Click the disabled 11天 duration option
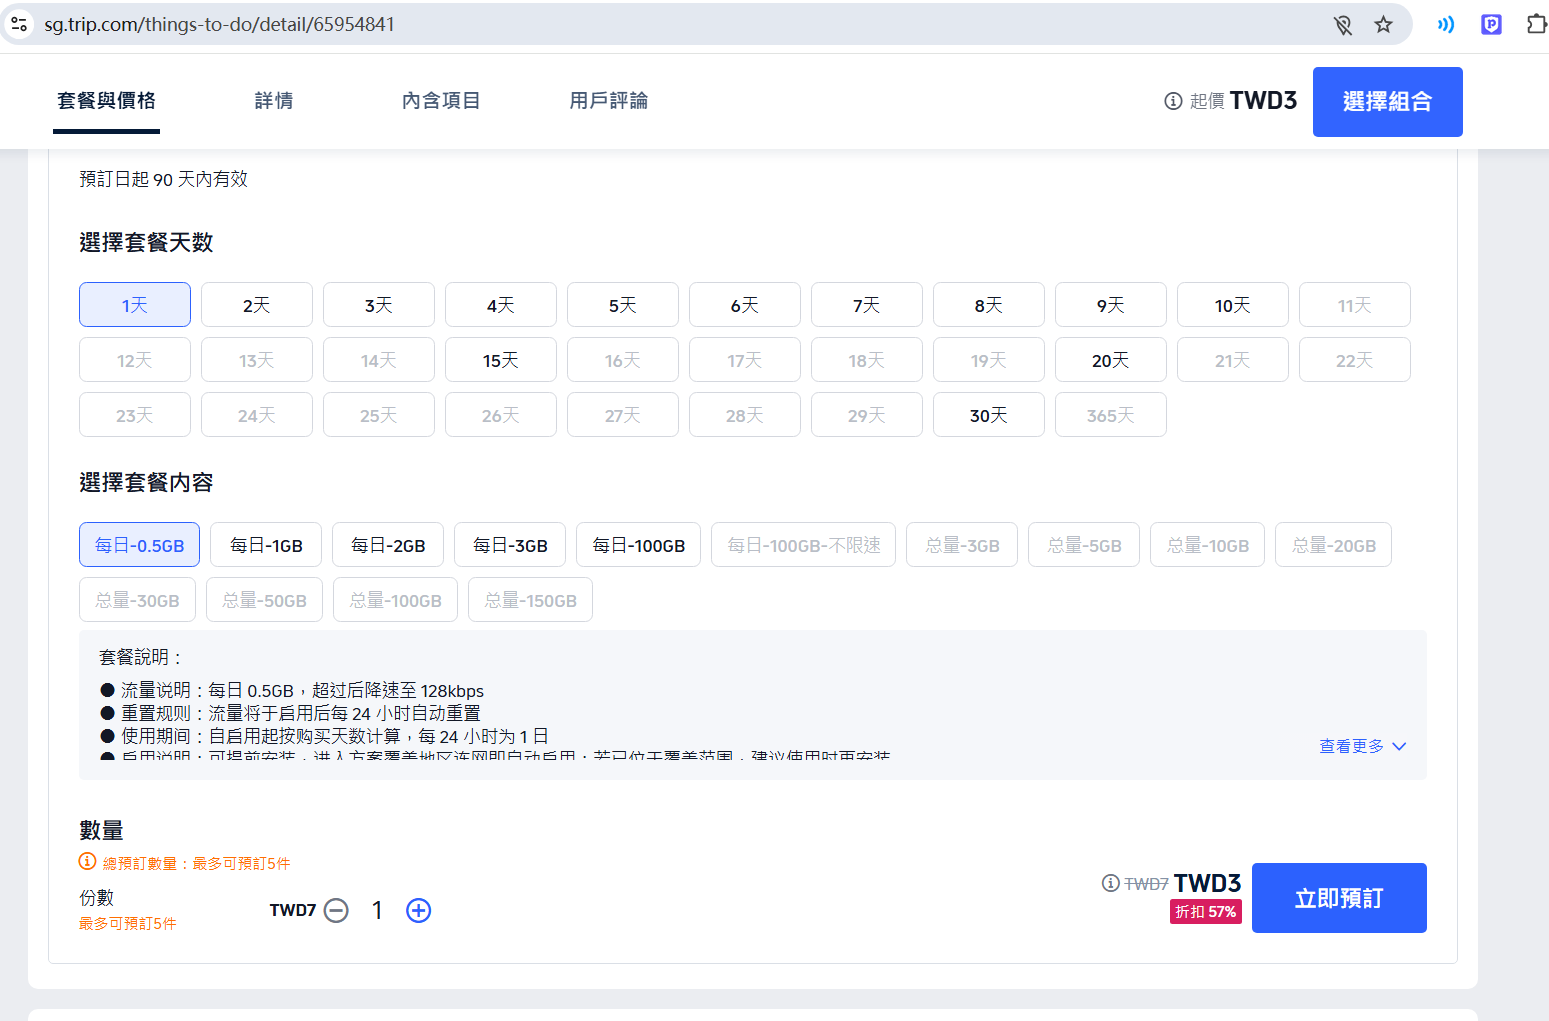Image resolution: width=1549 pixels, height=1021 pixels. [1355, 304]
